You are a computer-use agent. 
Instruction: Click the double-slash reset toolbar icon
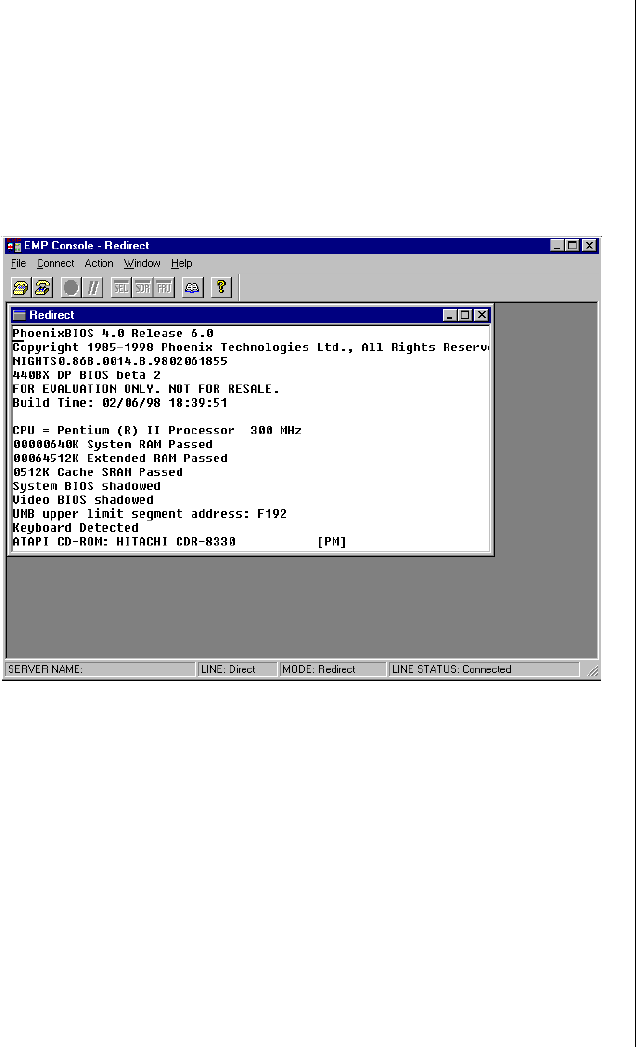tap(92, 288)
